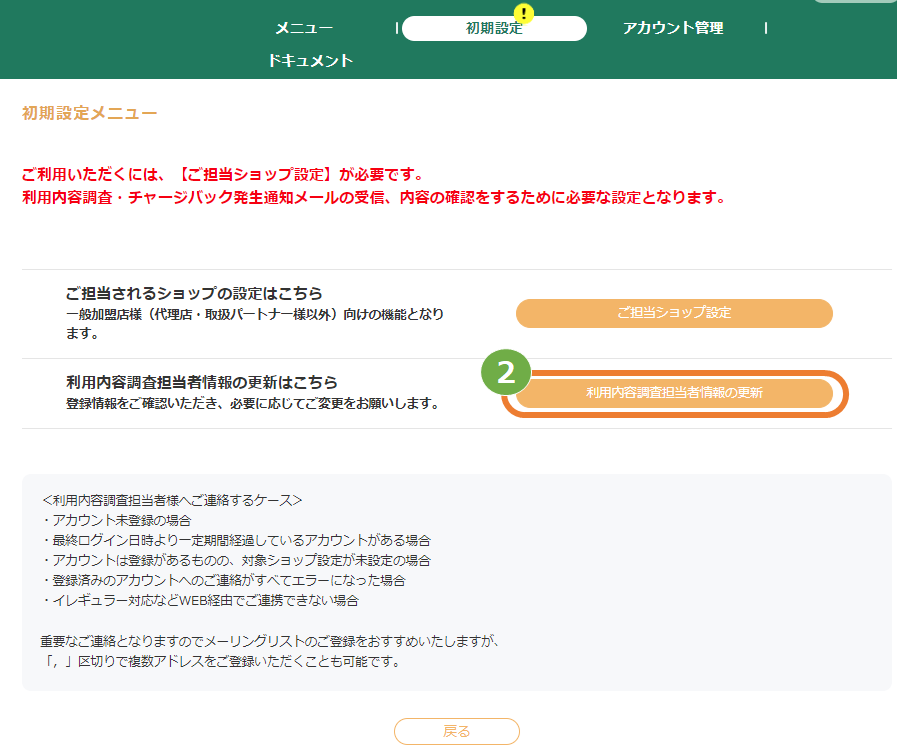Click the red text 【ご担当ショップ設定】が必要です
Viewport: 897px width, 754px height.
[300, 174]
